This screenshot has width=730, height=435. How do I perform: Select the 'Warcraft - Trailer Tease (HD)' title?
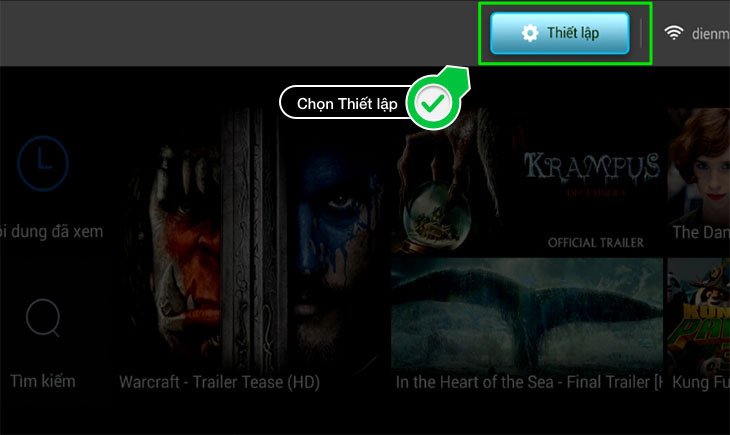pyautogui.click(x=219, y=382)
